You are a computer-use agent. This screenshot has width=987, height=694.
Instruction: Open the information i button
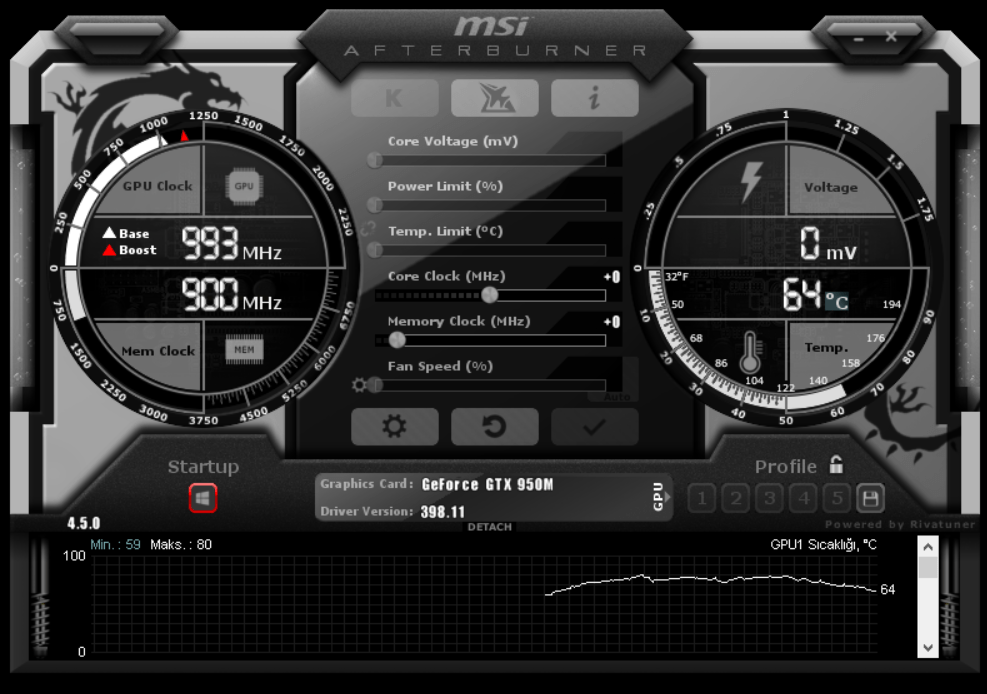point(595,98)
